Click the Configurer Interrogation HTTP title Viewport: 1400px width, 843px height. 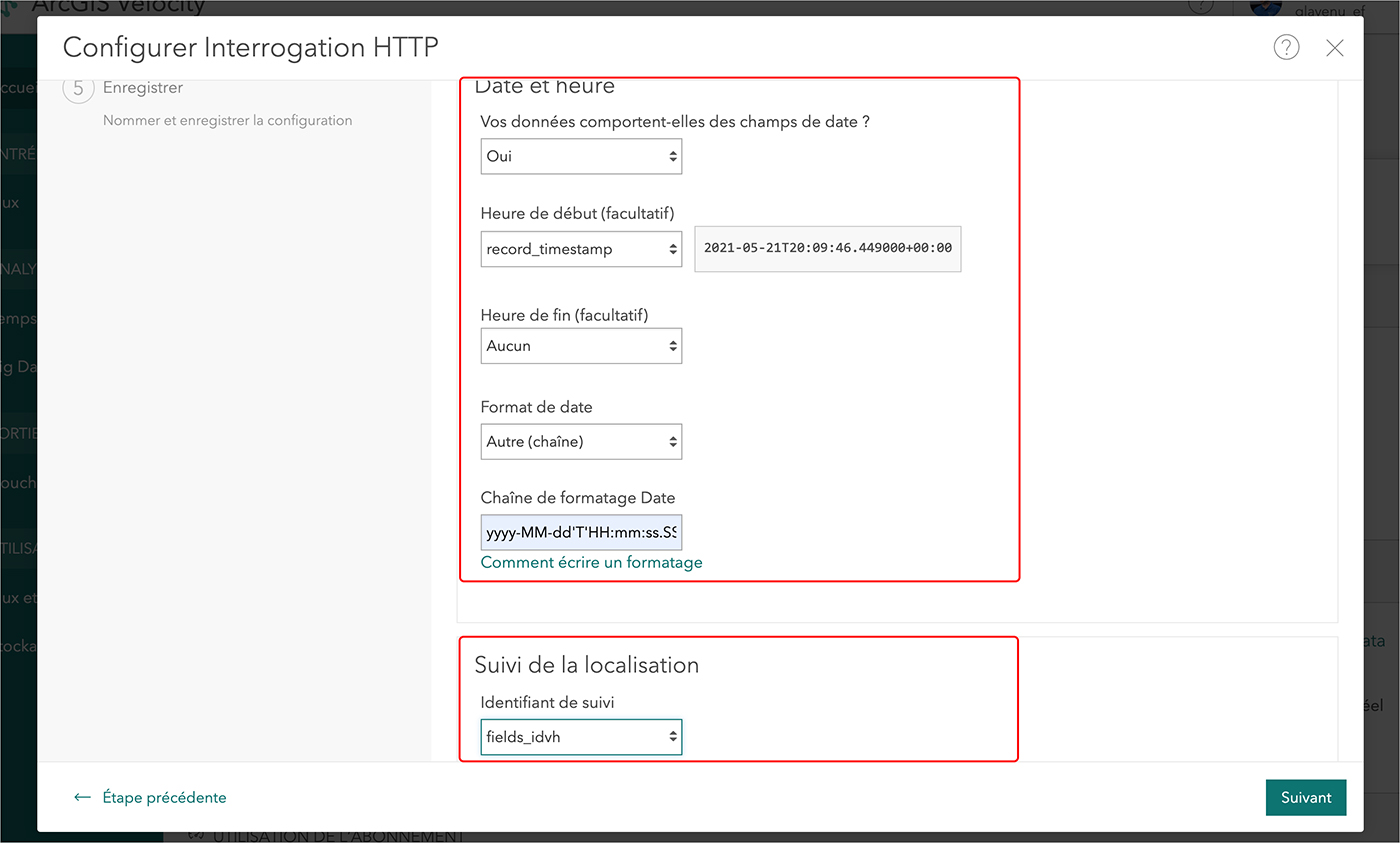[x=250, y=47]
